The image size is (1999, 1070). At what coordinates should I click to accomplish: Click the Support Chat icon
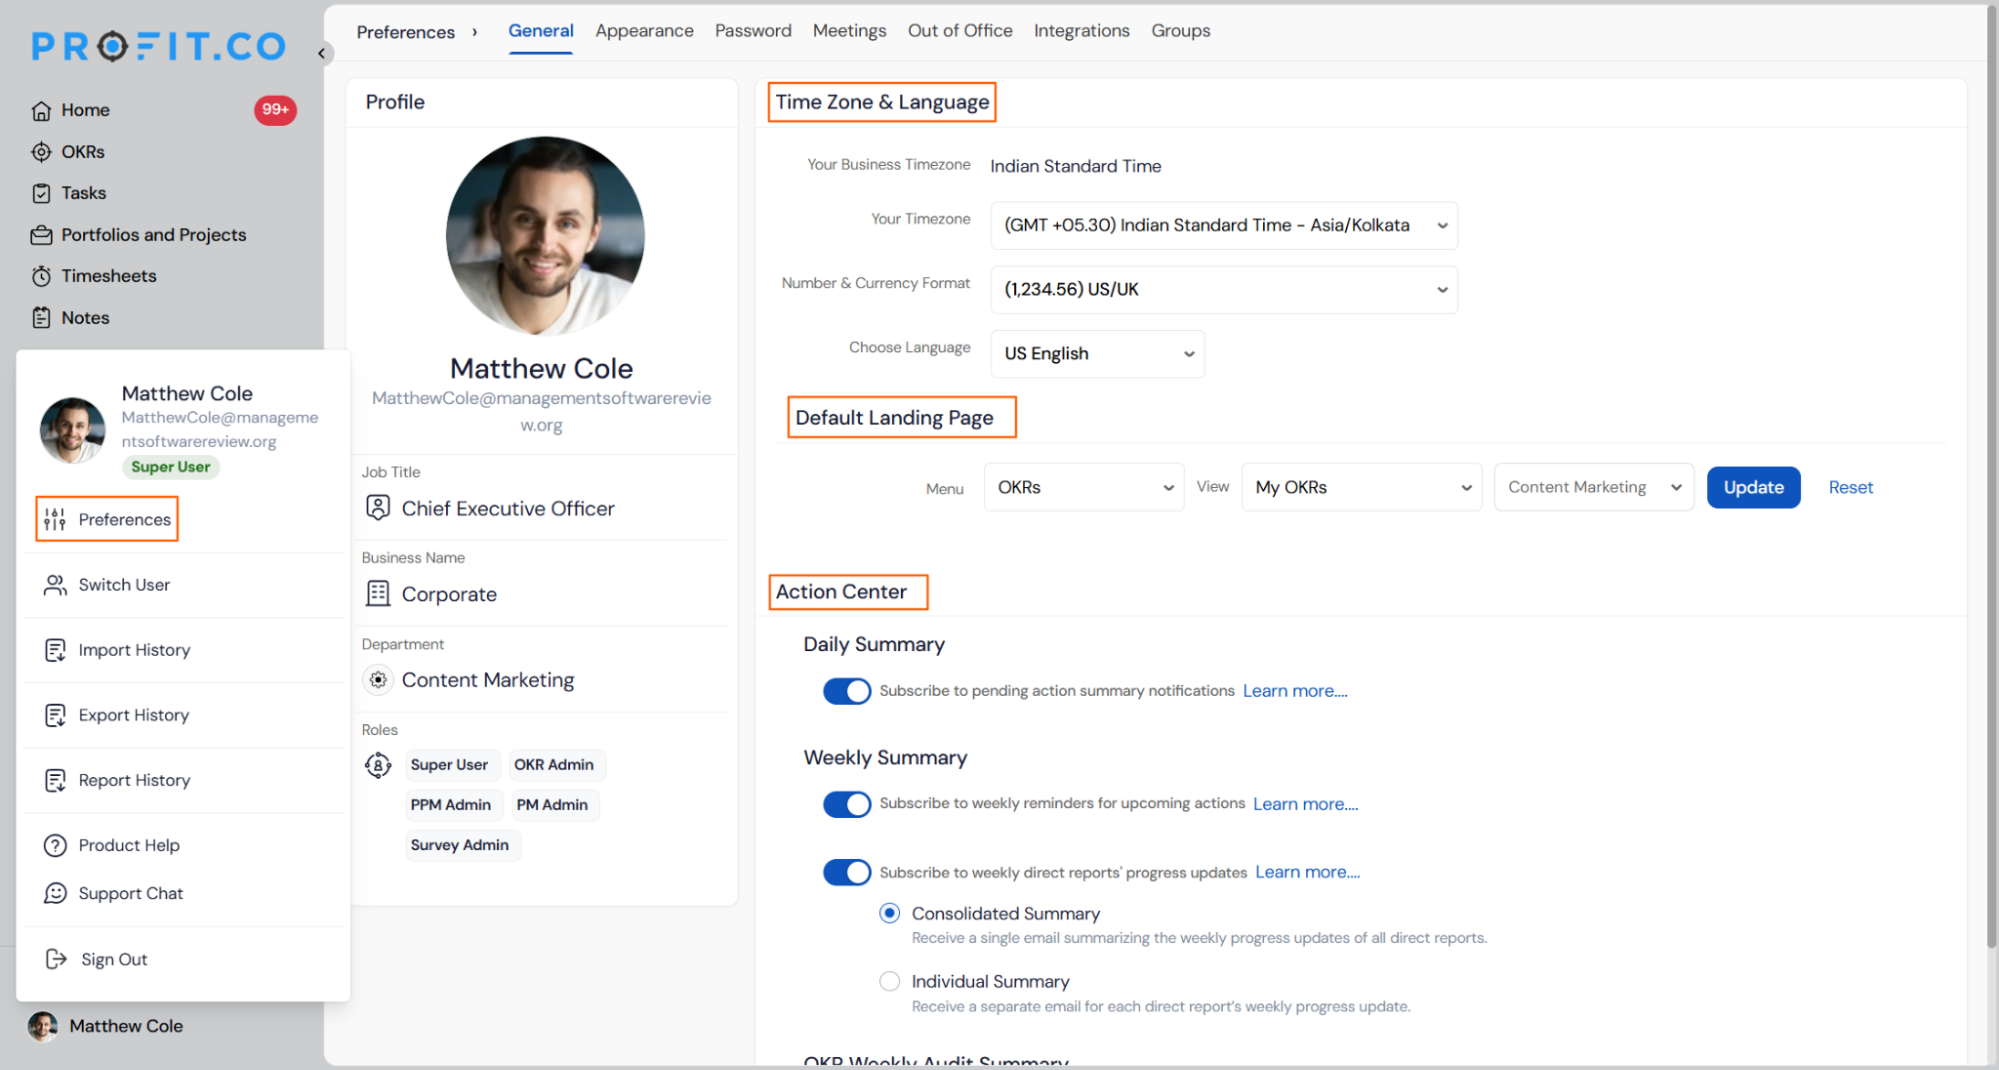pos(55,893)
